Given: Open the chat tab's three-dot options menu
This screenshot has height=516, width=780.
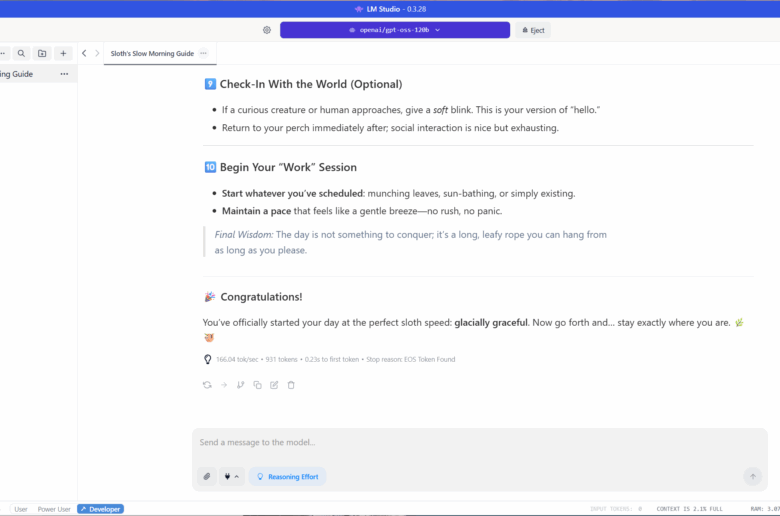Looking at the screenshot, I should click(x=204, y=53).
